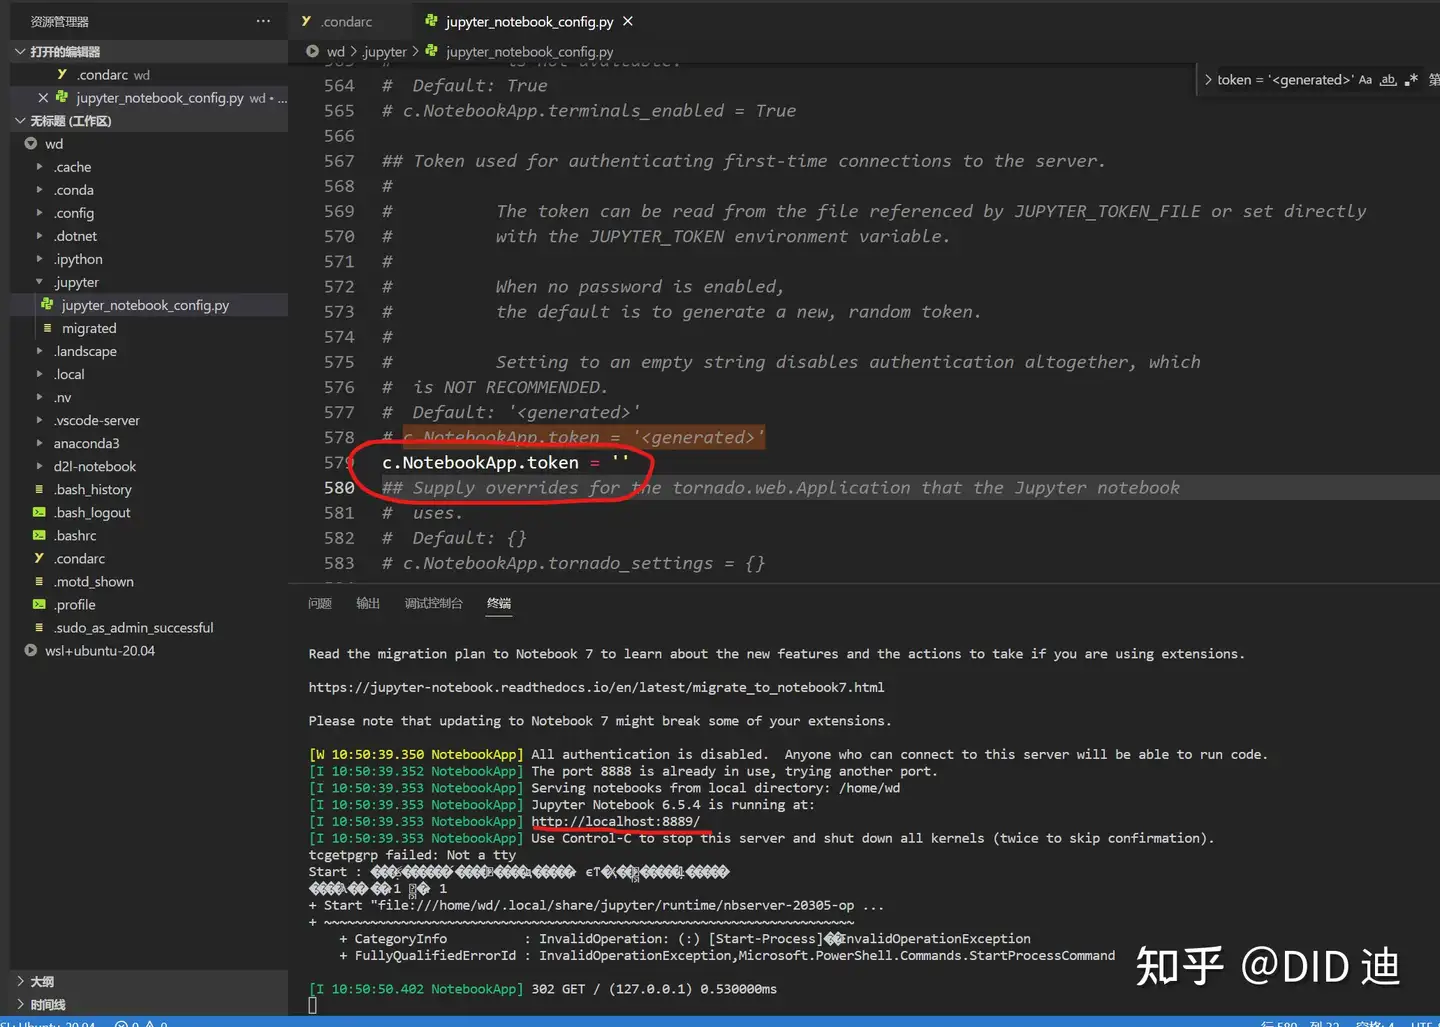Viewport: 1440px width, 1027px height.
Task: Click the .profile shell file icon
Action: pos(39,604)
